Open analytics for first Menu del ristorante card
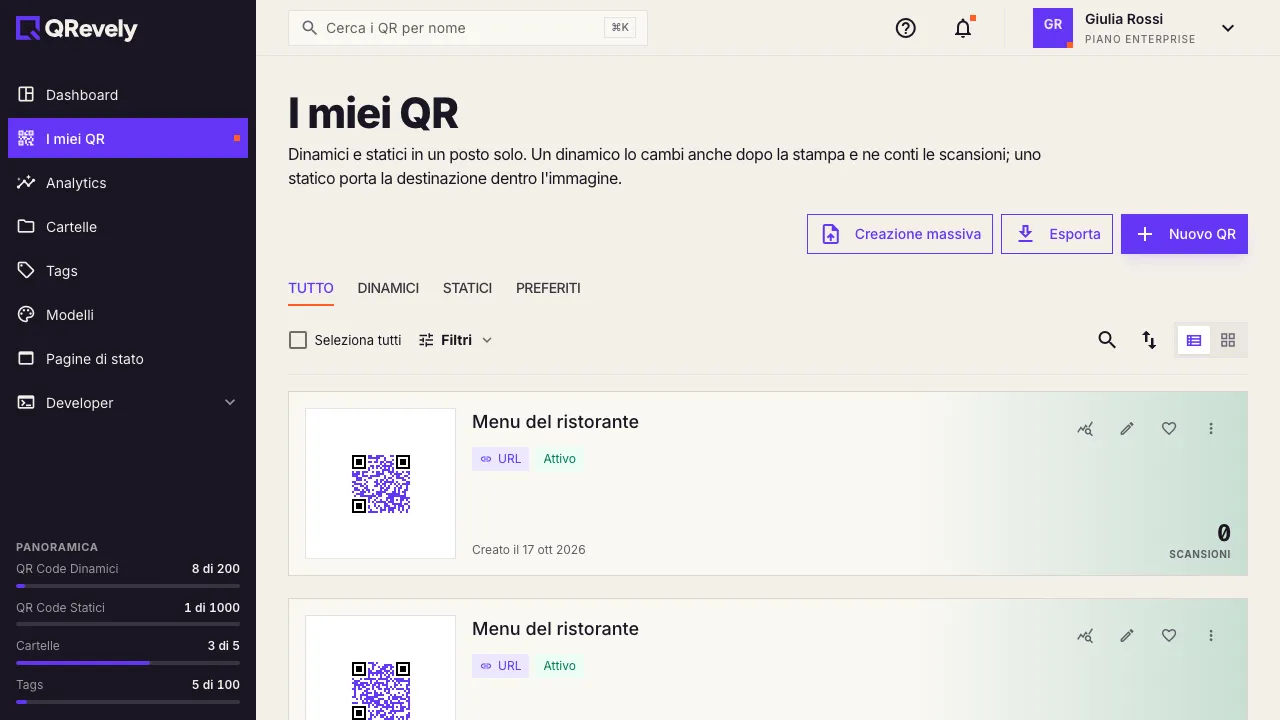This screenshot has width=1280, height=720. pyautogui.click(x=1085, y=428)
